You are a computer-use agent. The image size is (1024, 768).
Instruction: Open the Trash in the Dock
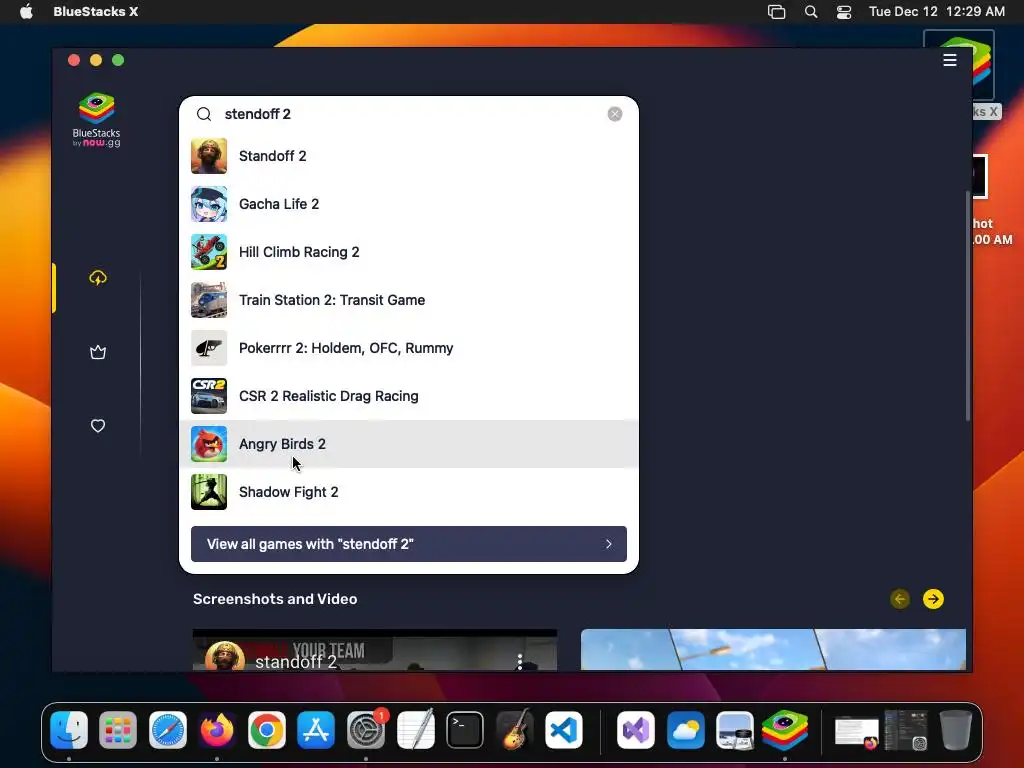click(x=955, y=729)
